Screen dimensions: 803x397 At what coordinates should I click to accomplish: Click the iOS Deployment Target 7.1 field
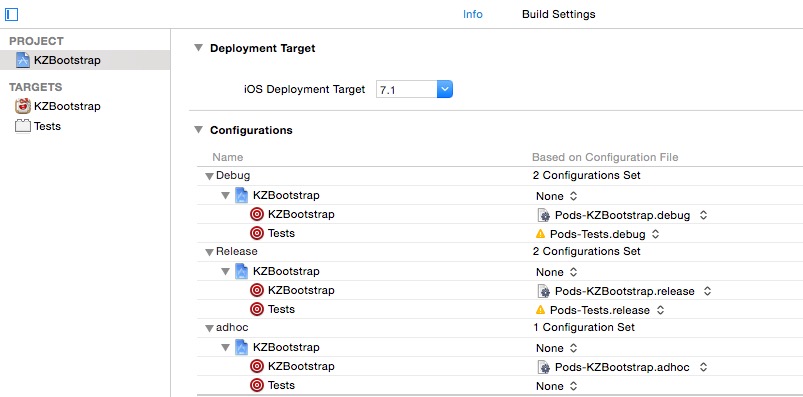(x=407, y=90)
